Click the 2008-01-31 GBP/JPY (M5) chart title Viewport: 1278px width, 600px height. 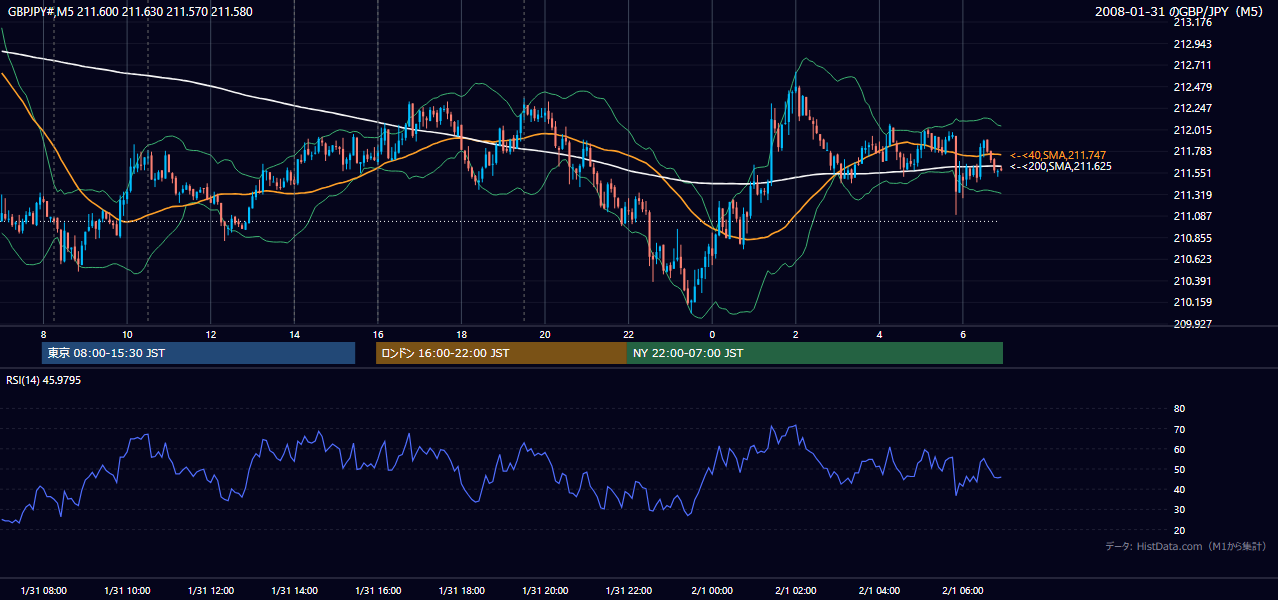[x=1180, y=11]
